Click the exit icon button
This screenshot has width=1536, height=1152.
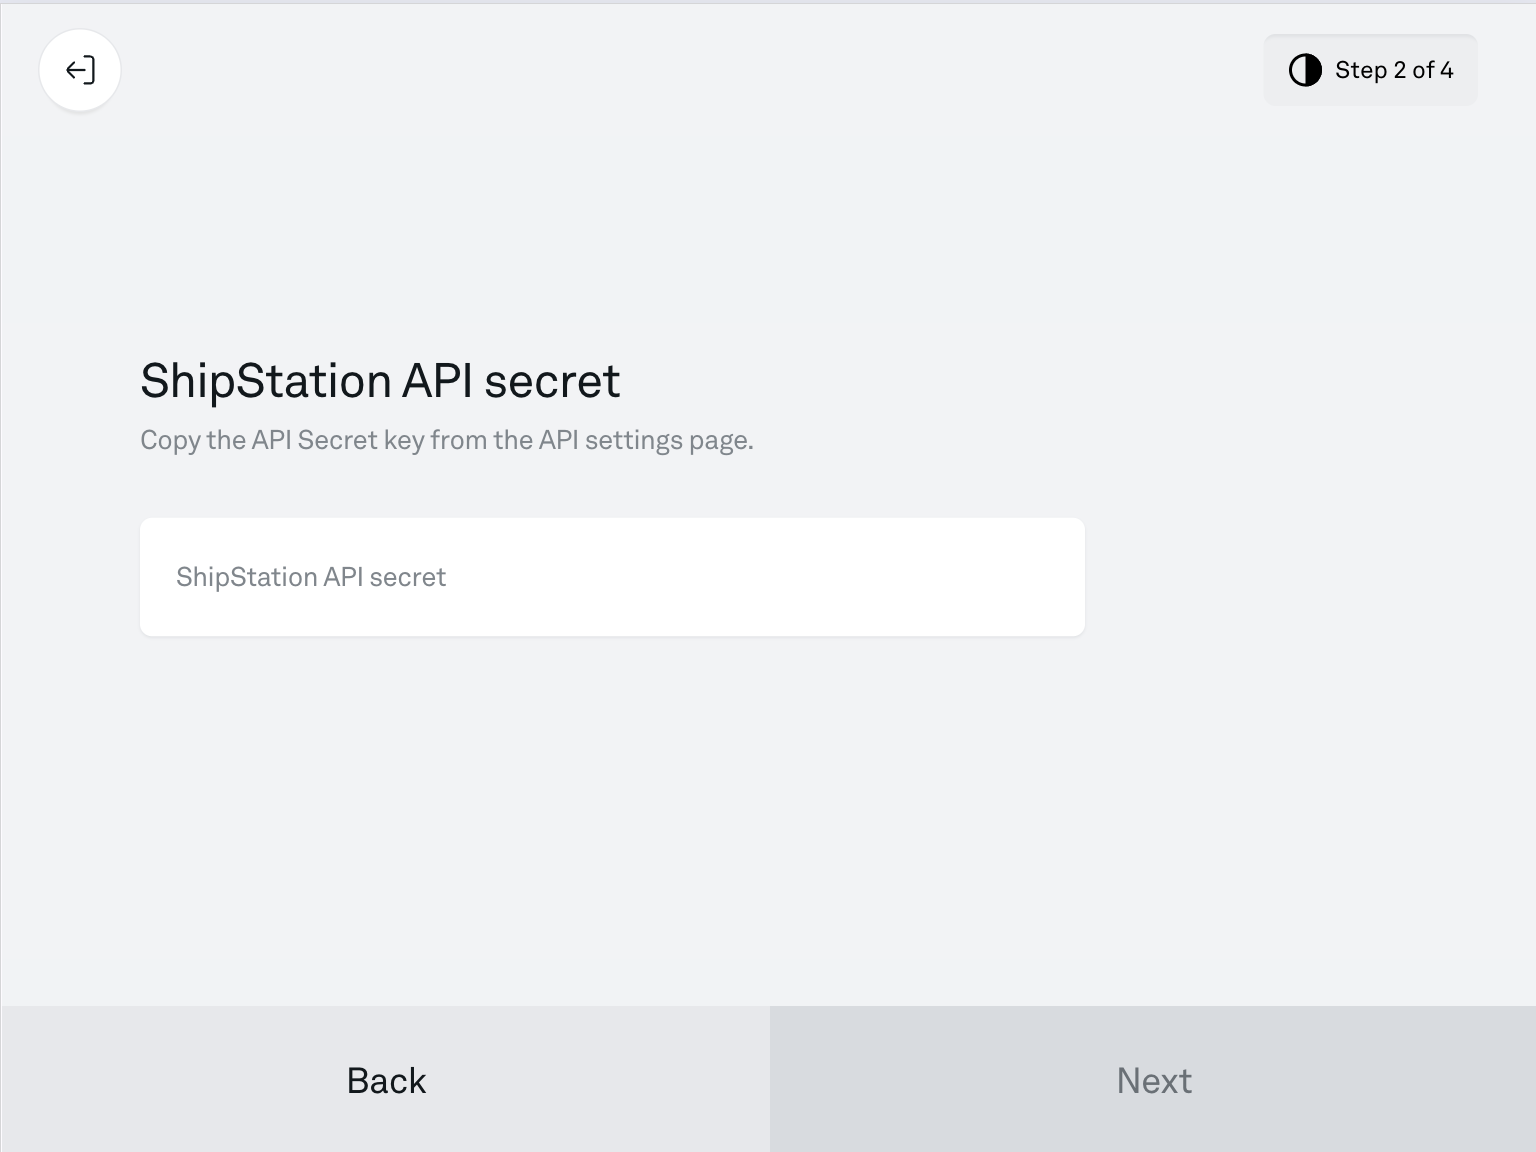pyautogui.click(x=80, y=70)
